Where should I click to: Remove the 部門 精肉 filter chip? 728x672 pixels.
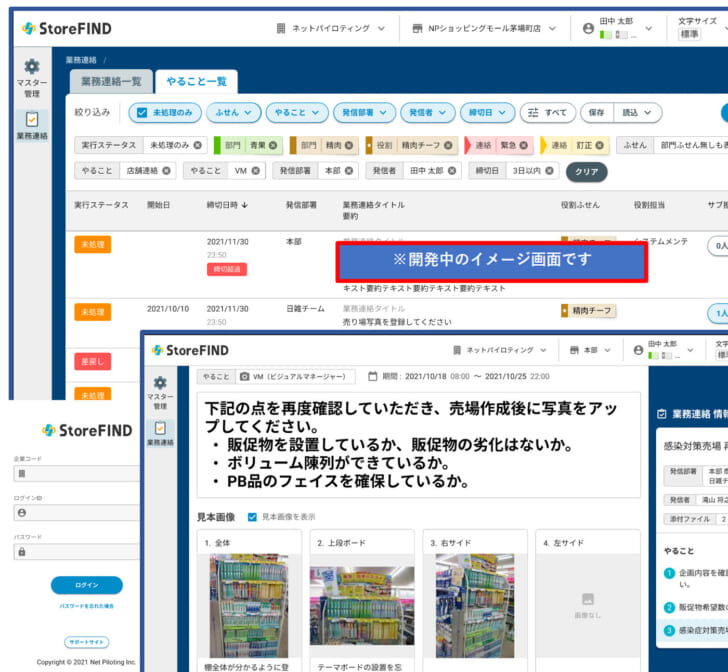(x=349, y=145)
